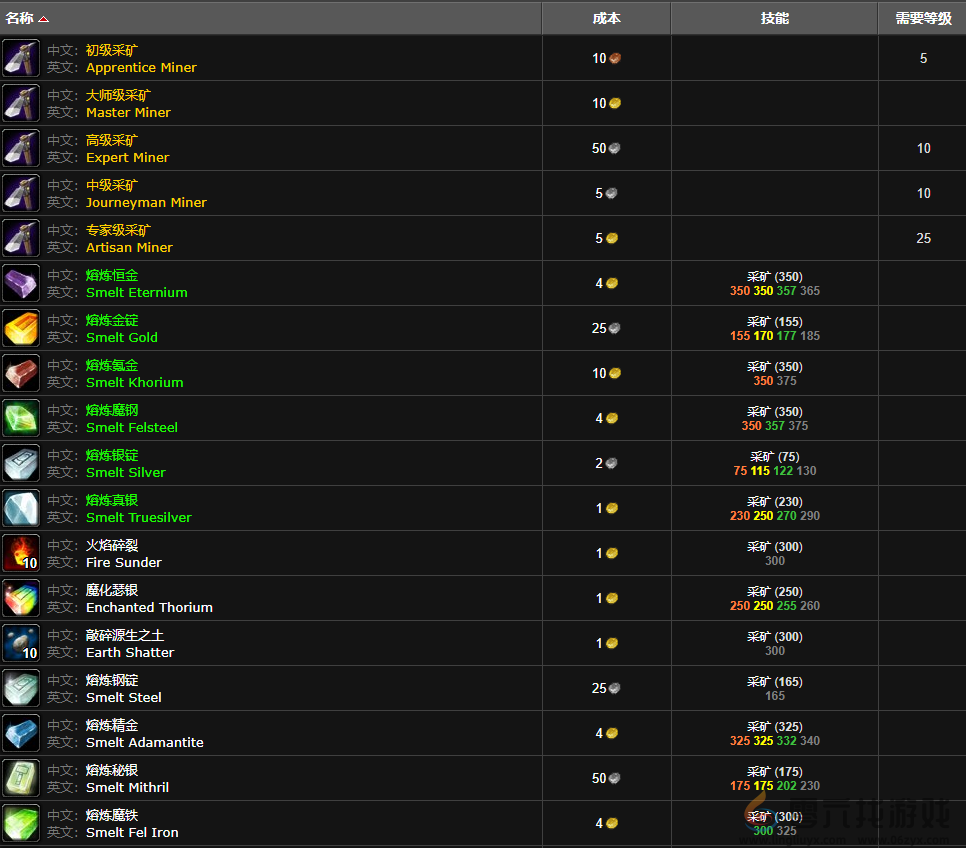
Task: Click the Smelt Fel Iron bar icon
Action: pos(21,823)
